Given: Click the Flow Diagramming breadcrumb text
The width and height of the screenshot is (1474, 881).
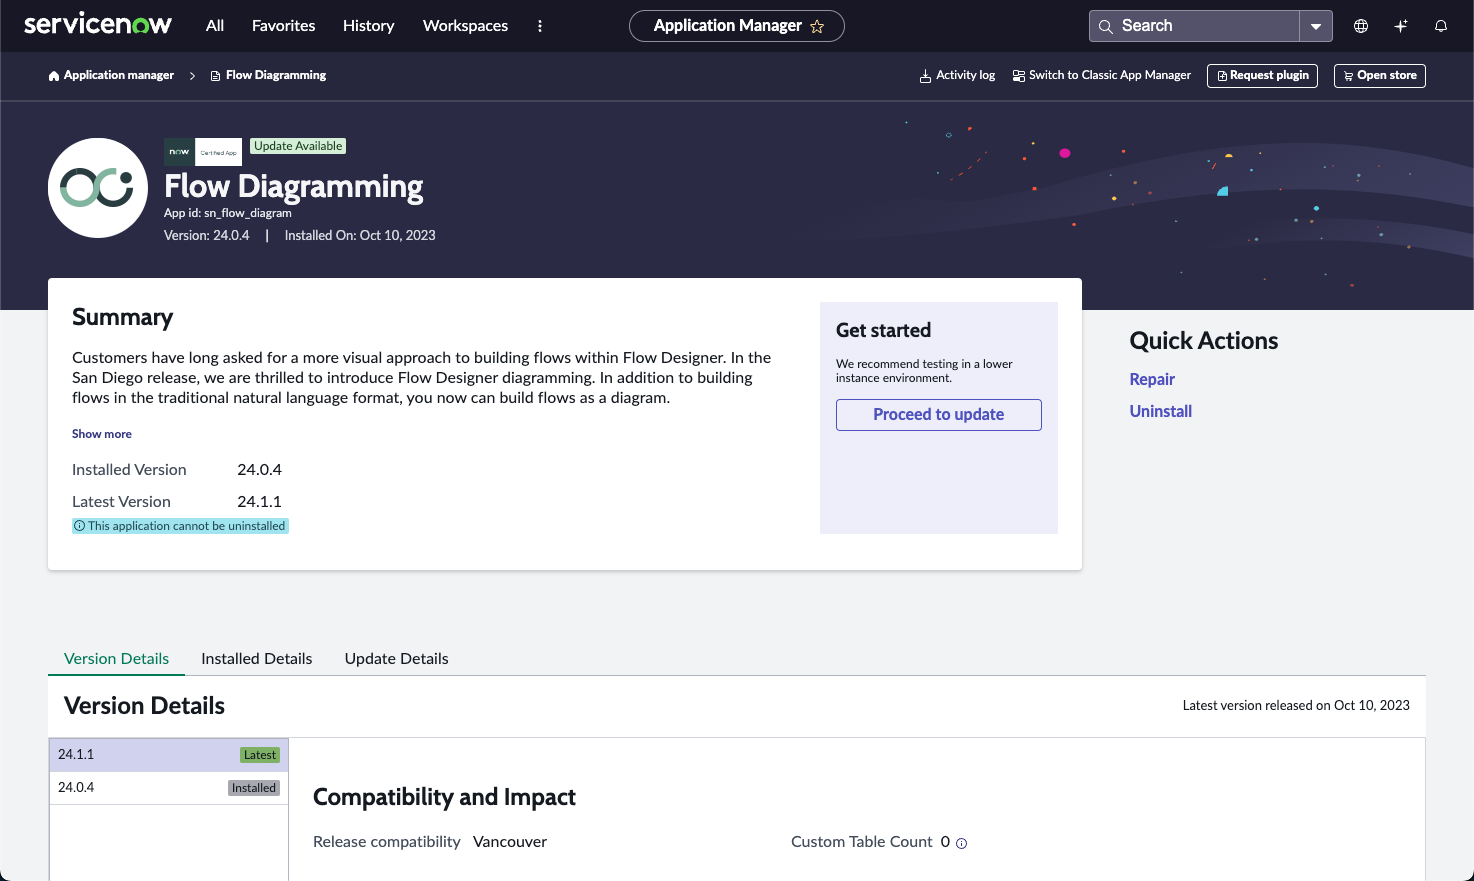Looking at the screenshot, I should (x=276, y=75).
